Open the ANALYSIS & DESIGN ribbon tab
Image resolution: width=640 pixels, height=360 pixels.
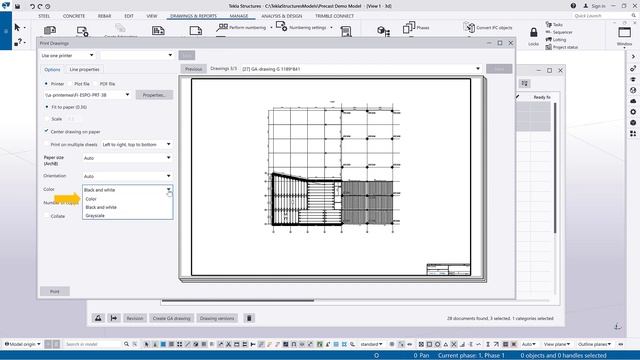tap(282, 16)
